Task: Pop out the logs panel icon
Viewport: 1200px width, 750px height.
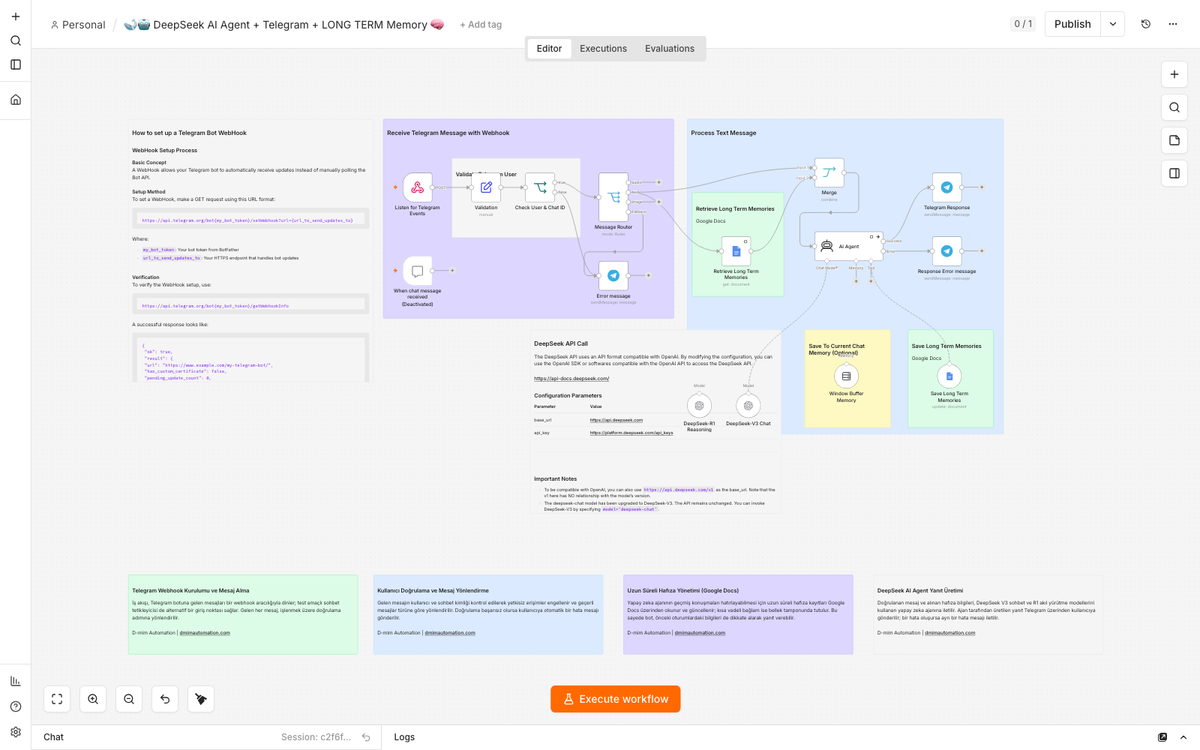Action: pyautogui.click(x=1162, y=737)
